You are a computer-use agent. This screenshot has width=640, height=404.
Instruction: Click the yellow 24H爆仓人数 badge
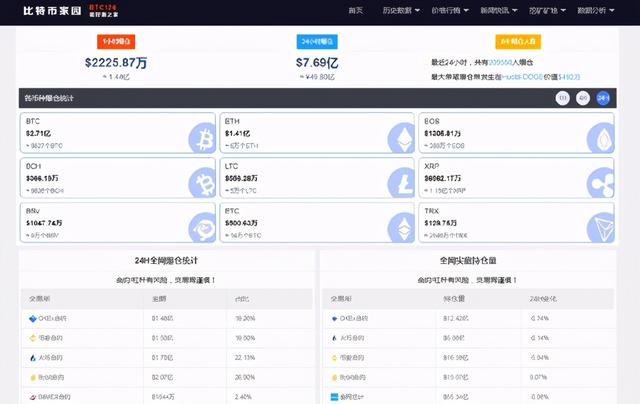[518, 42]
